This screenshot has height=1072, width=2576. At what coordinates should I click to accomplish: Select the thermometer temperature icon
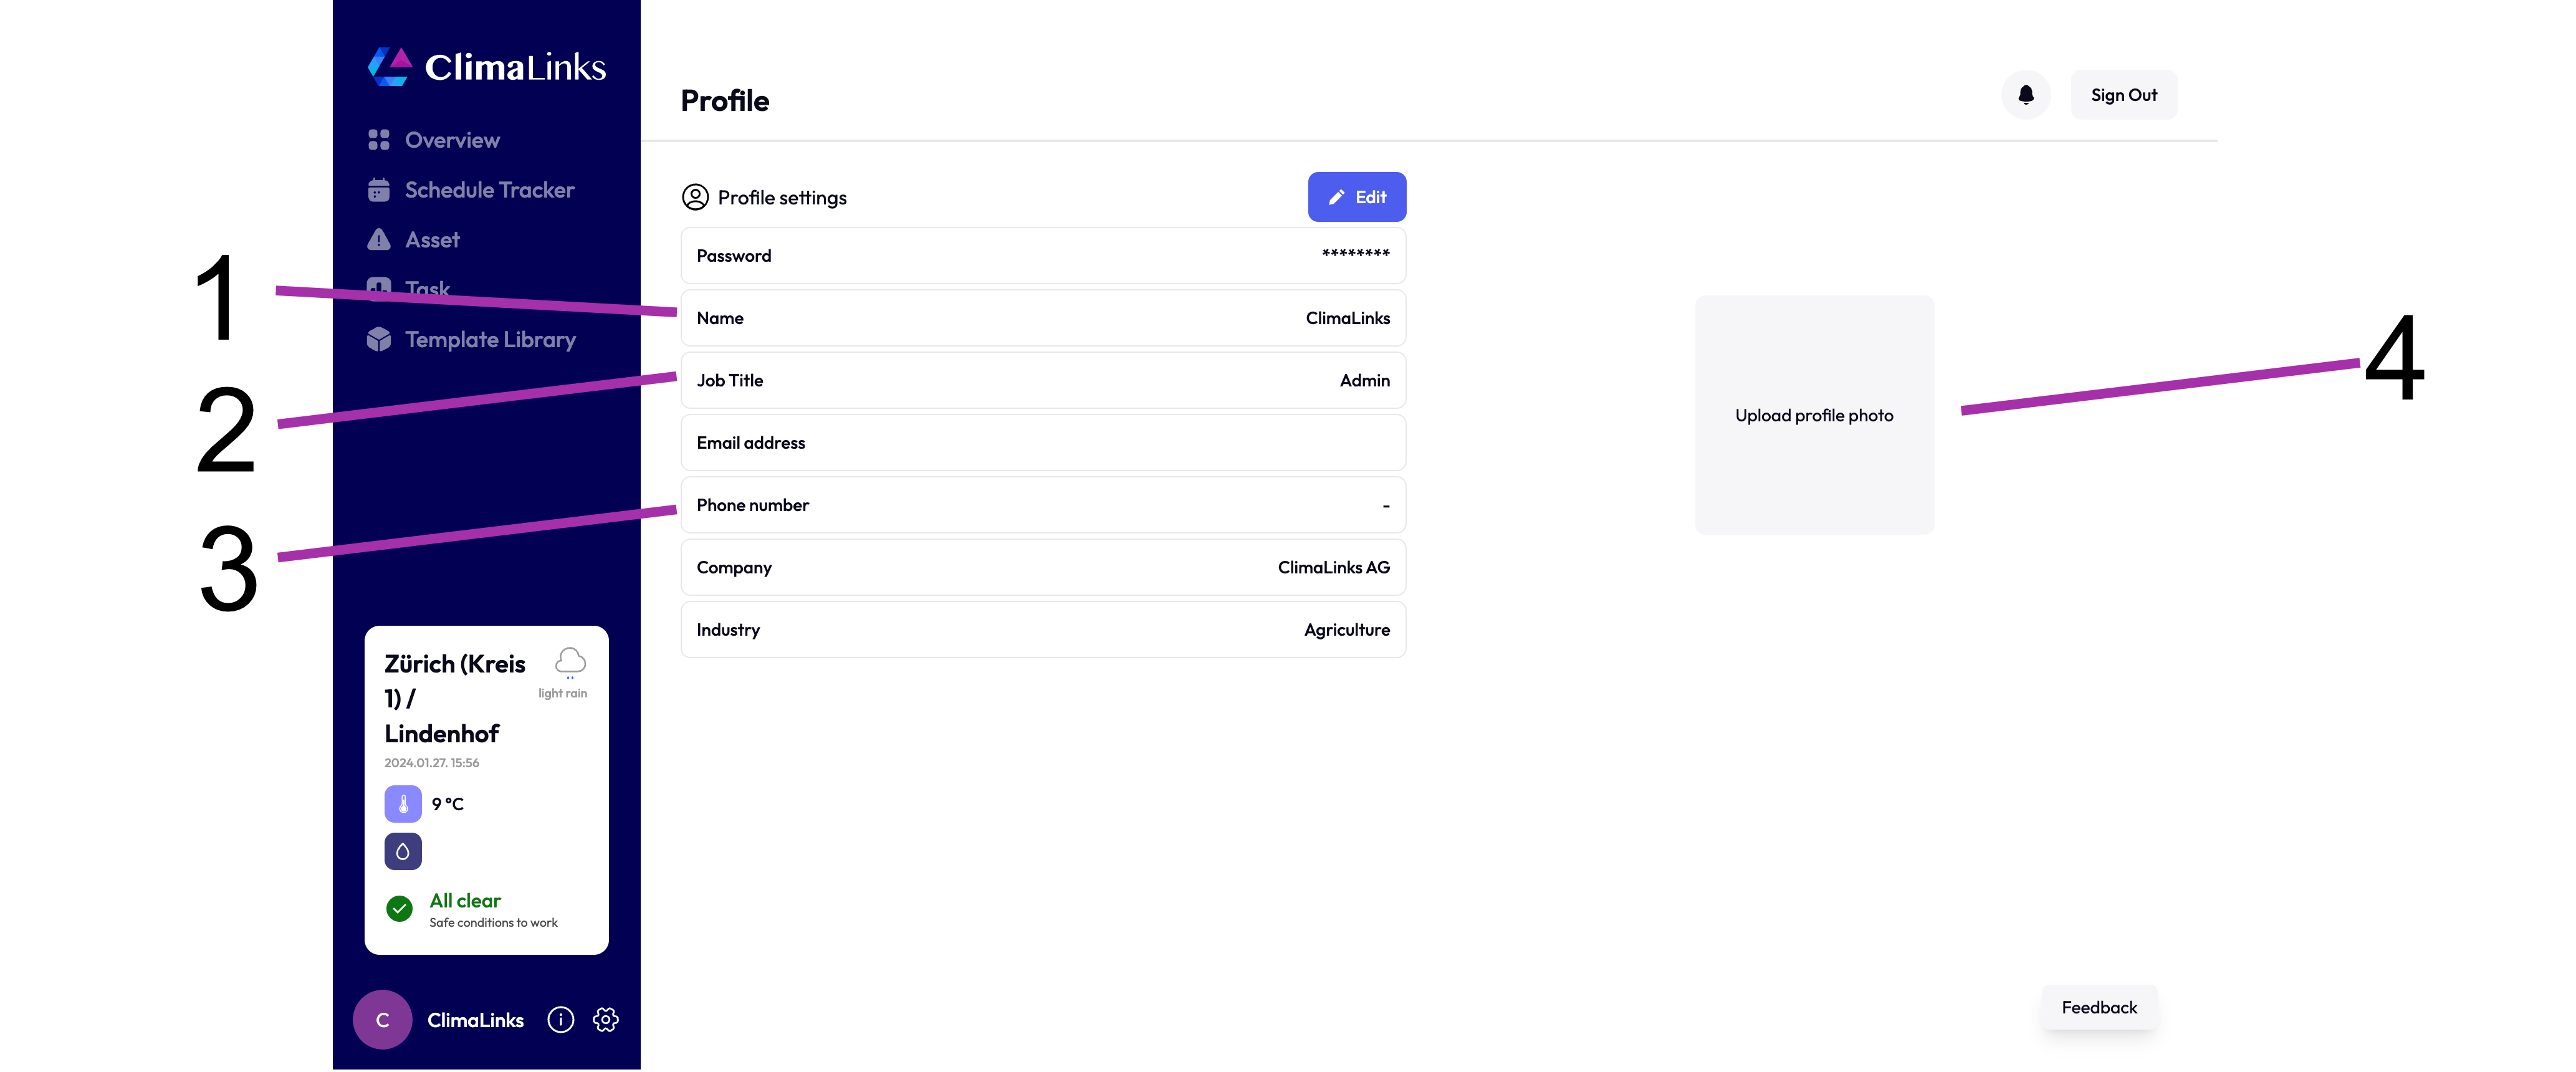[402, 803]
